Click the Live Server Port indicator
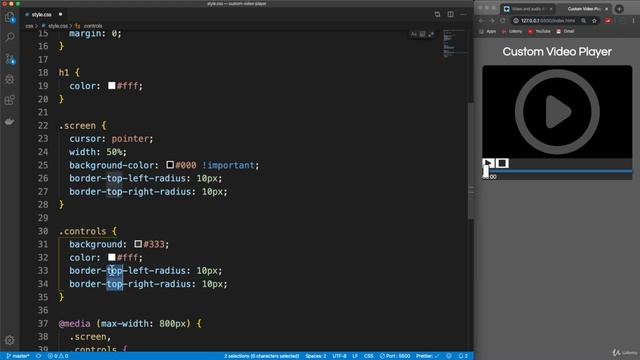Image resolution: width=640 pixels, height=360 pixels. tap(395, 356)
